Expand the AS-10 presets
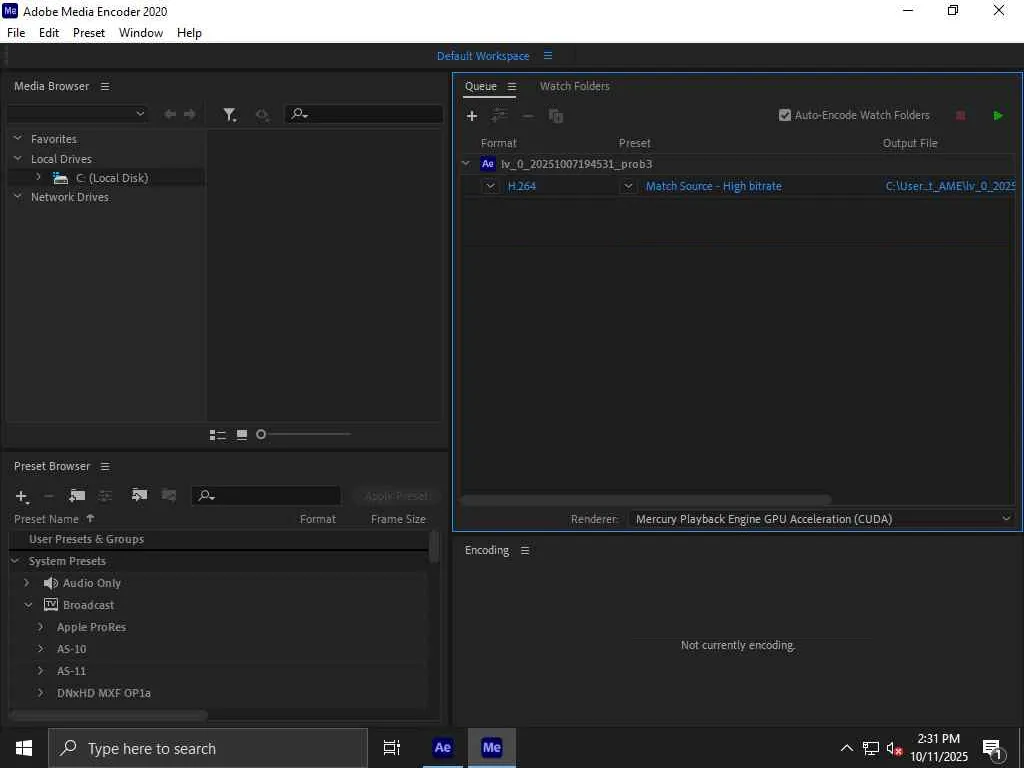The height and width of the screenshot is (768, 1024). point(40,649)
